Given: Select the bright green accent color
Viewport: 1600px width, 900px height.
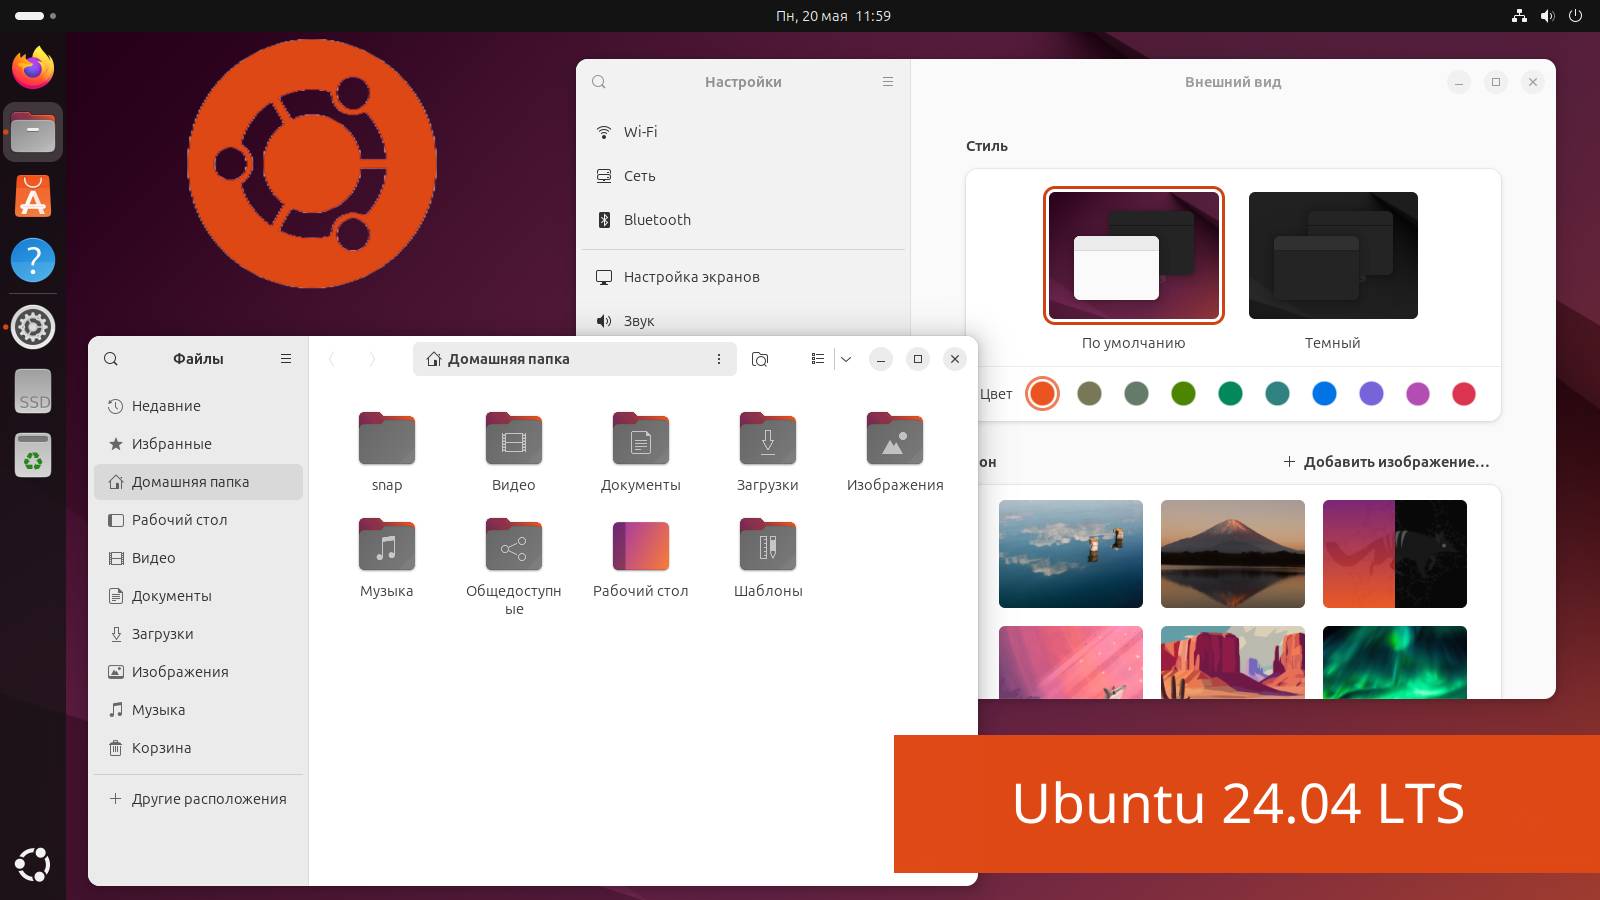Looking at the screenshot, I should (1183, 394).
